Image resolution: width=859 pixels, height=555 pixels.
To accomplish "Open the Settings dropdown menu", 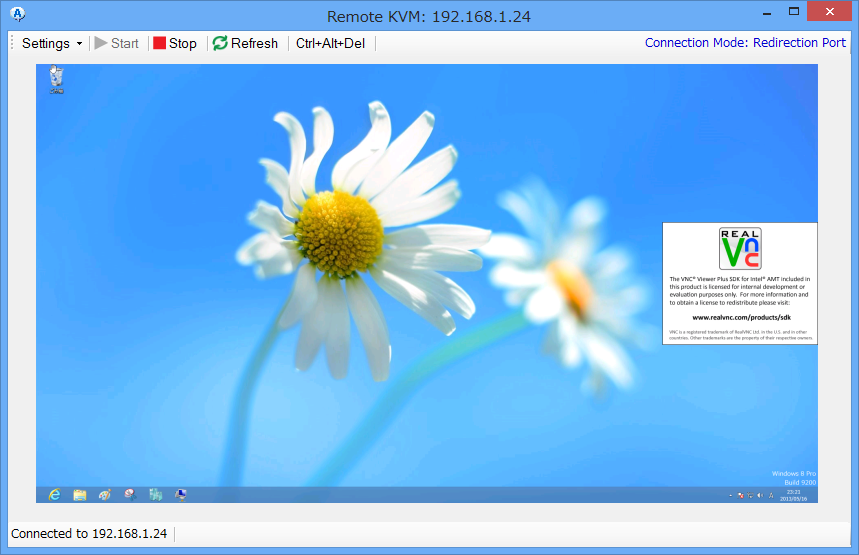I will click(x=51, y=43).
